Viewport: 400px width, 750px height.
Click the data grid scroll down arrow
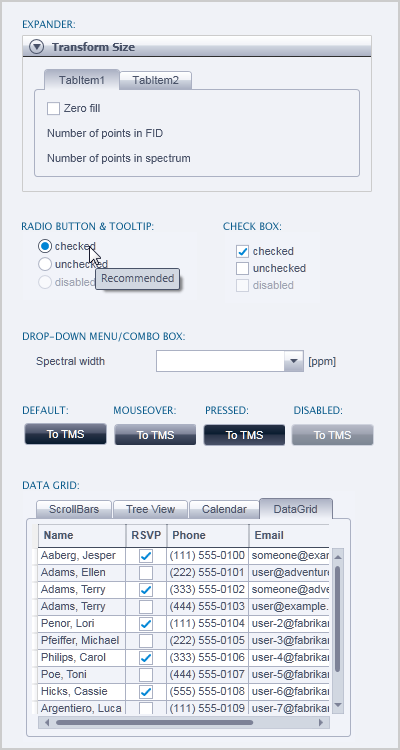point(338,705)
